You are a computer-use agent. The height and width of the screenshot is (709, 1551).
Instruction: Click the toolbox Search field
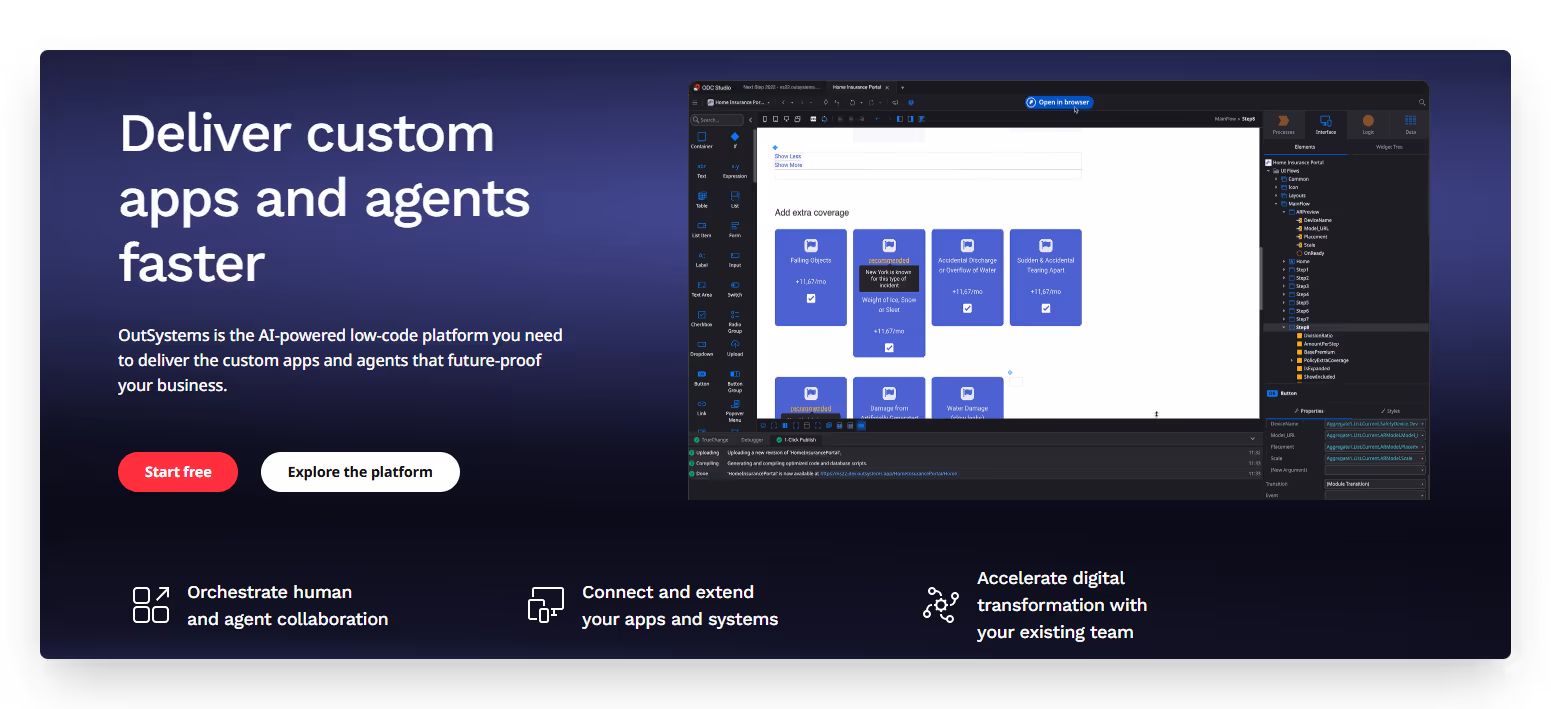[719, 119]
